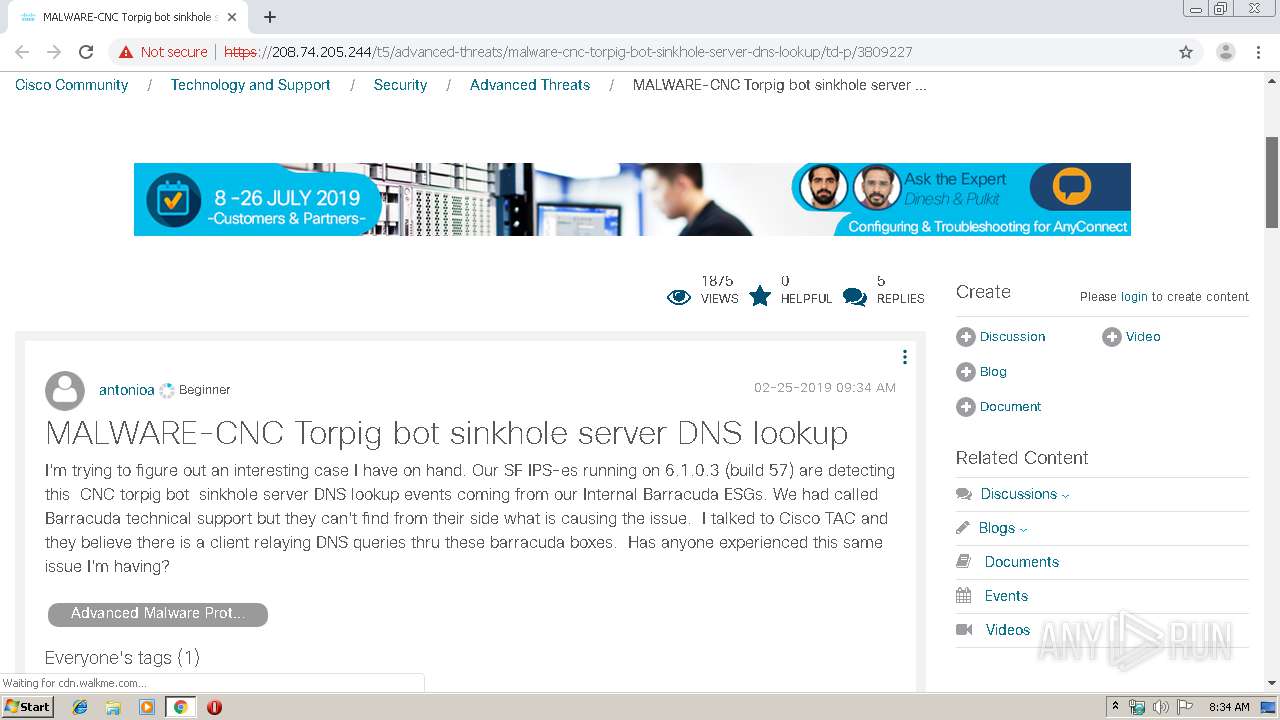This screenshot has height=720, width=1280.
Task: Click the post title heading
Action: click(447, 433)
